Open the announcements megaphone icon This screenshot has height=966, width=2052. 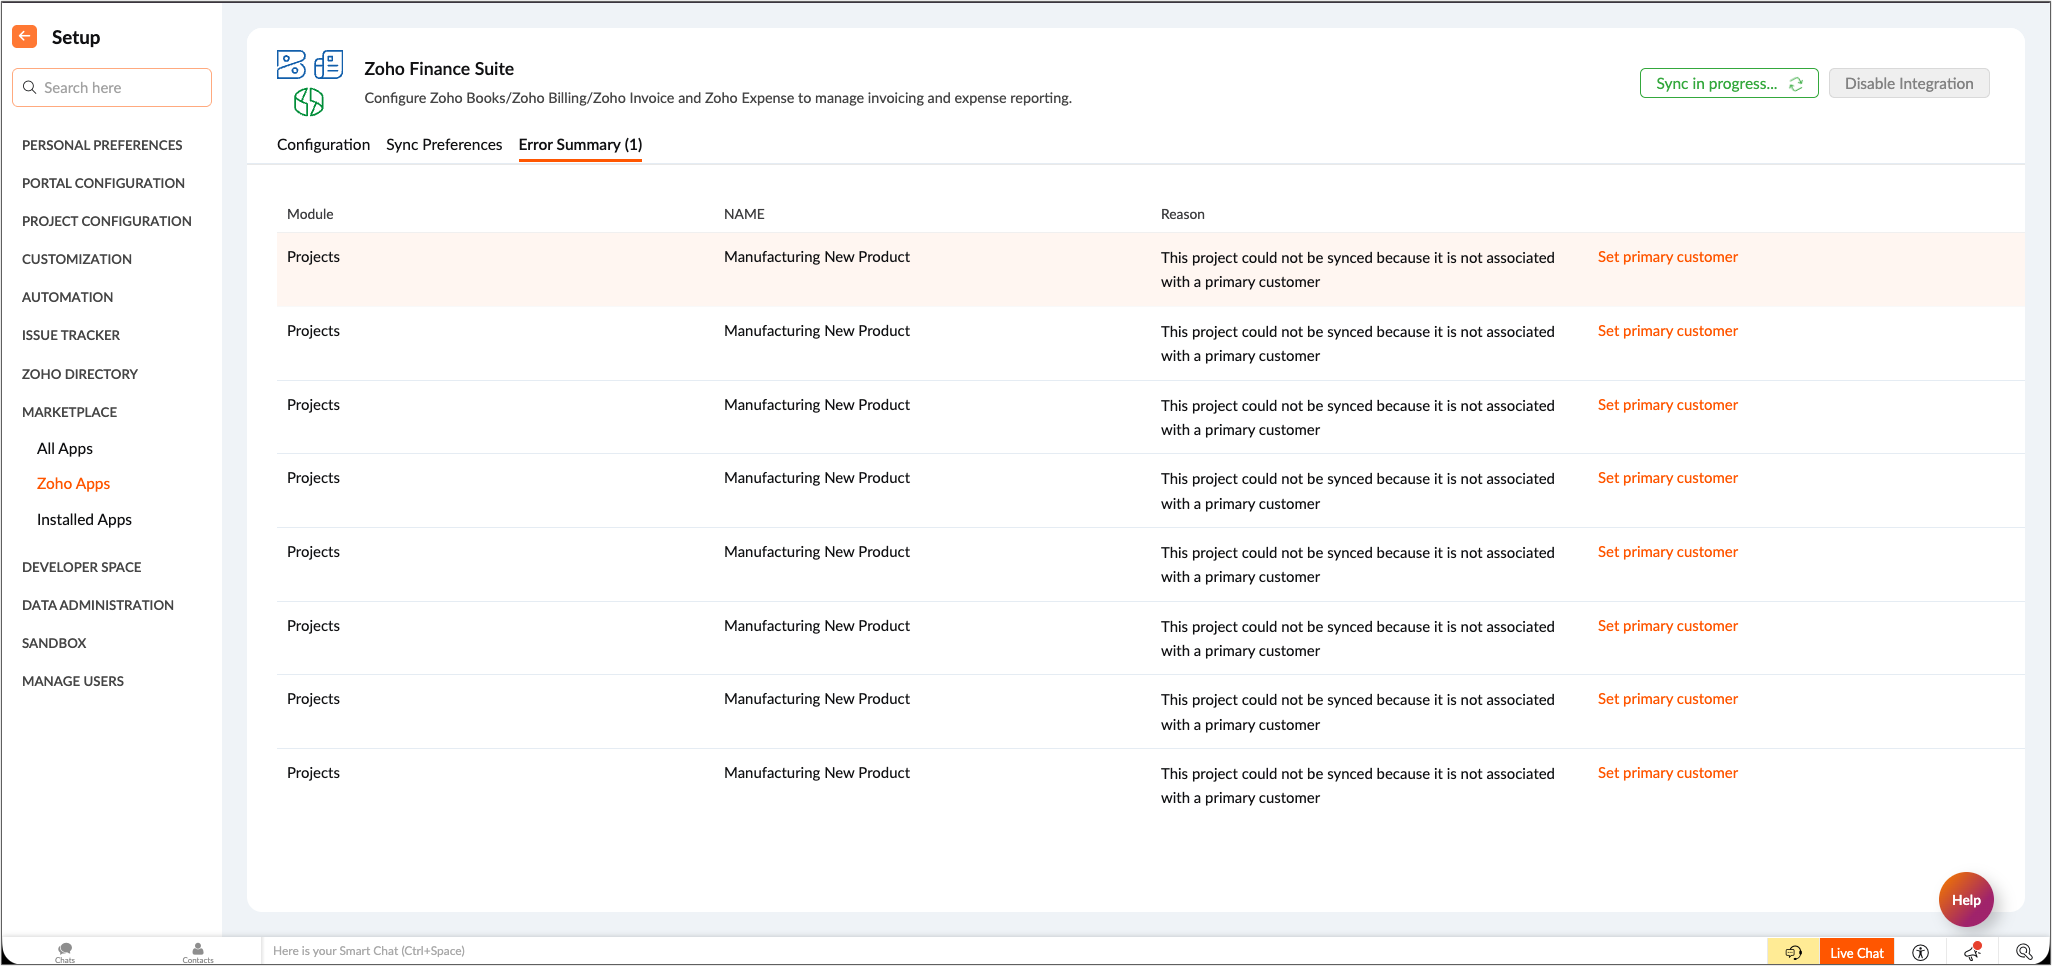[1972, 952]
